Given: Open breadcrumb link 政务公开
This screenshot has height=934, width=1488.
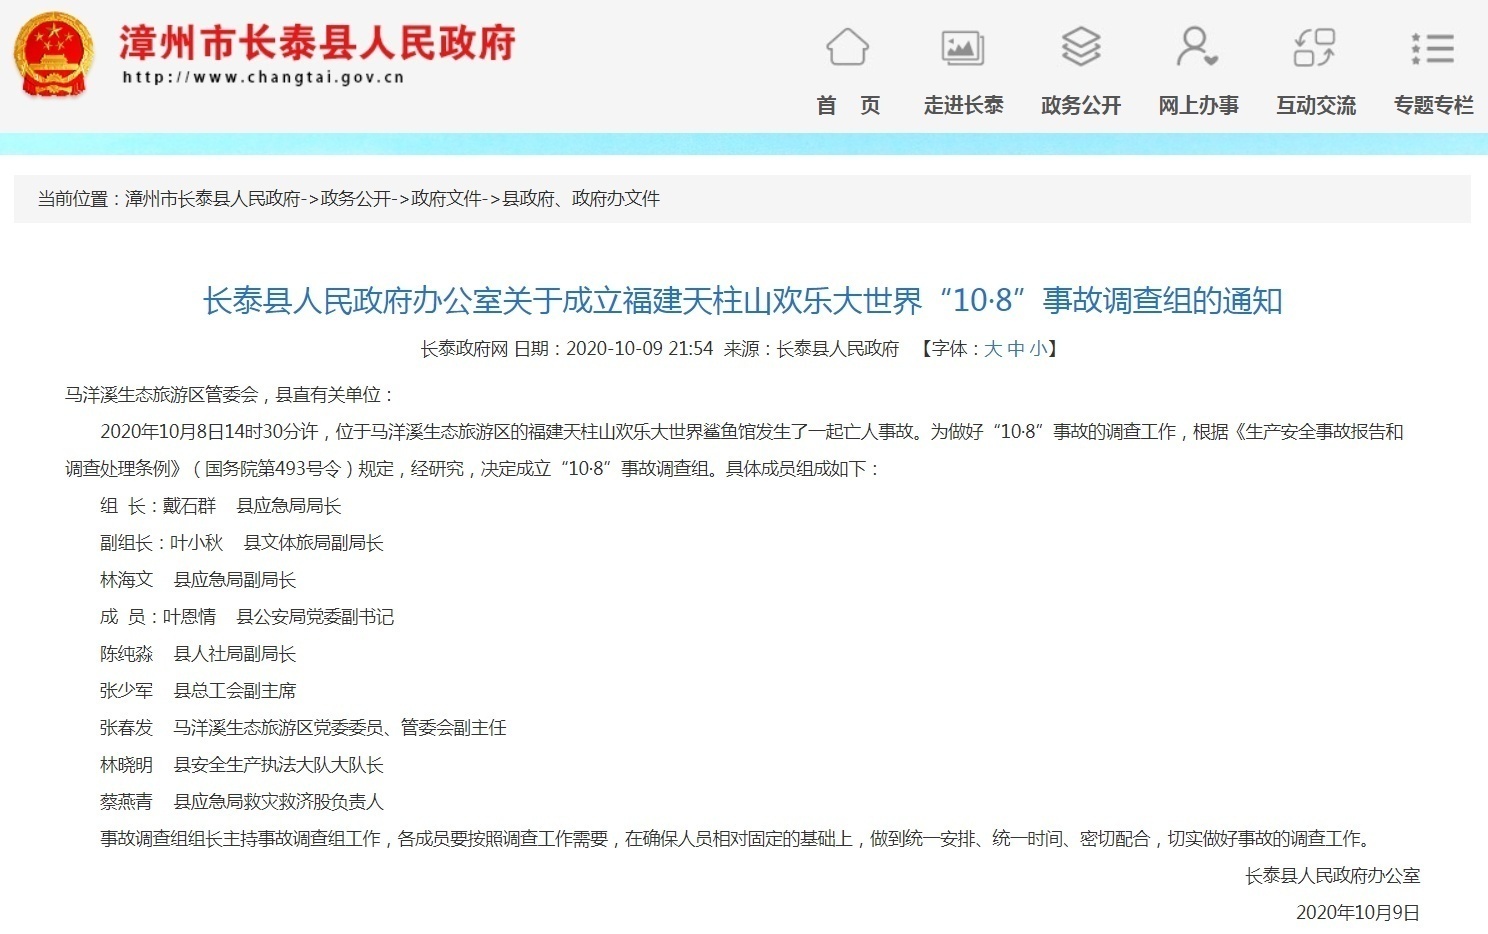Looking at the screenshot, I should click(x=355, y=199).
